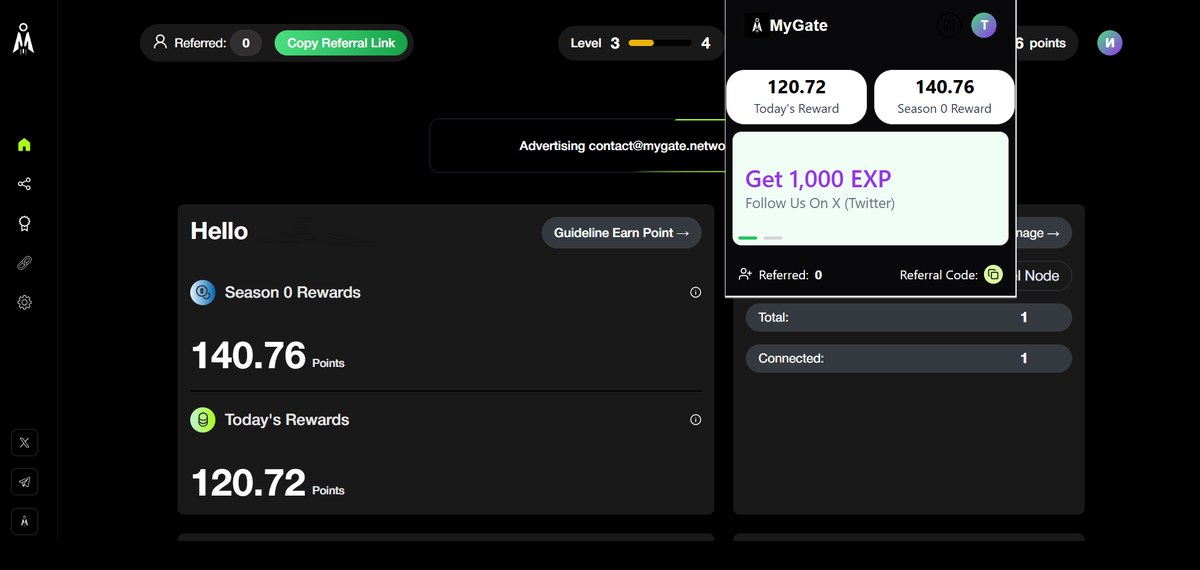Click the Today's Reward card in popup
1200x570 pixels.
pyautogui.click(x=797, y=96)
